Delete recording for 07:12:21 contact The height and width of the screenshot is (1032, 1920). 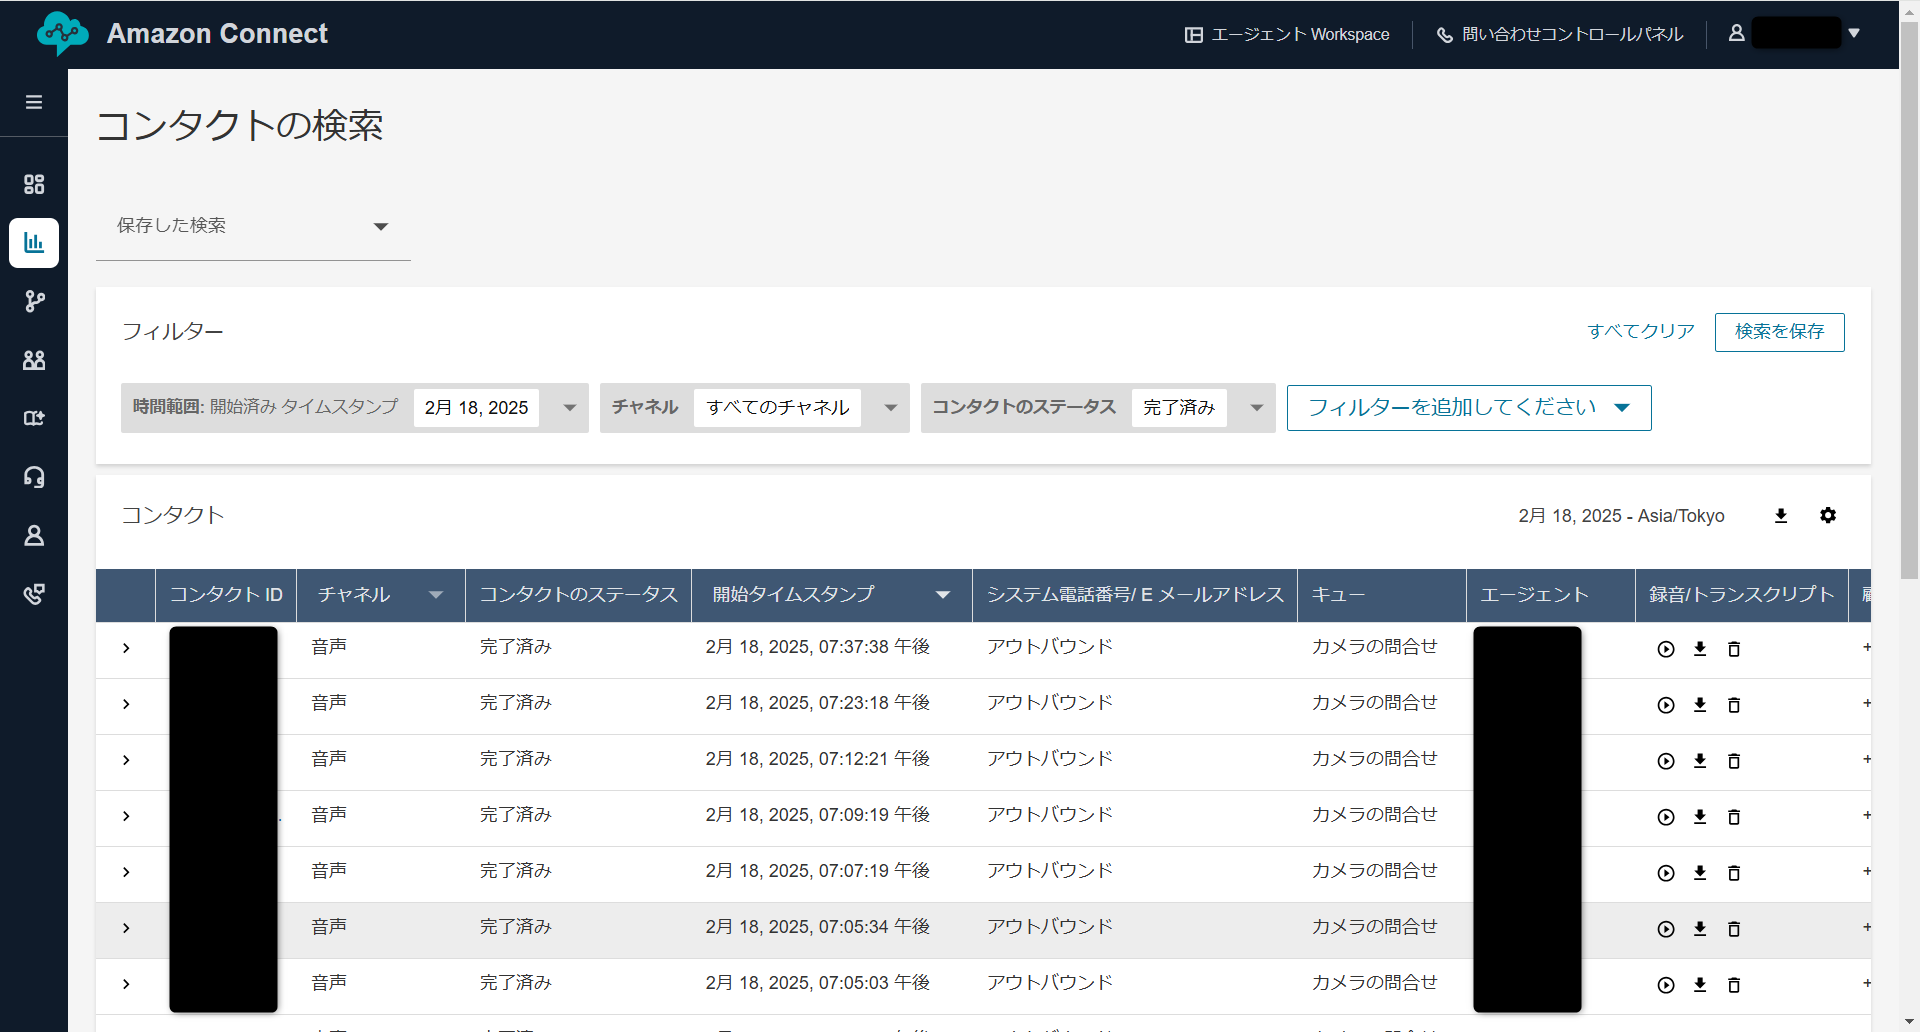(1734, 761)
